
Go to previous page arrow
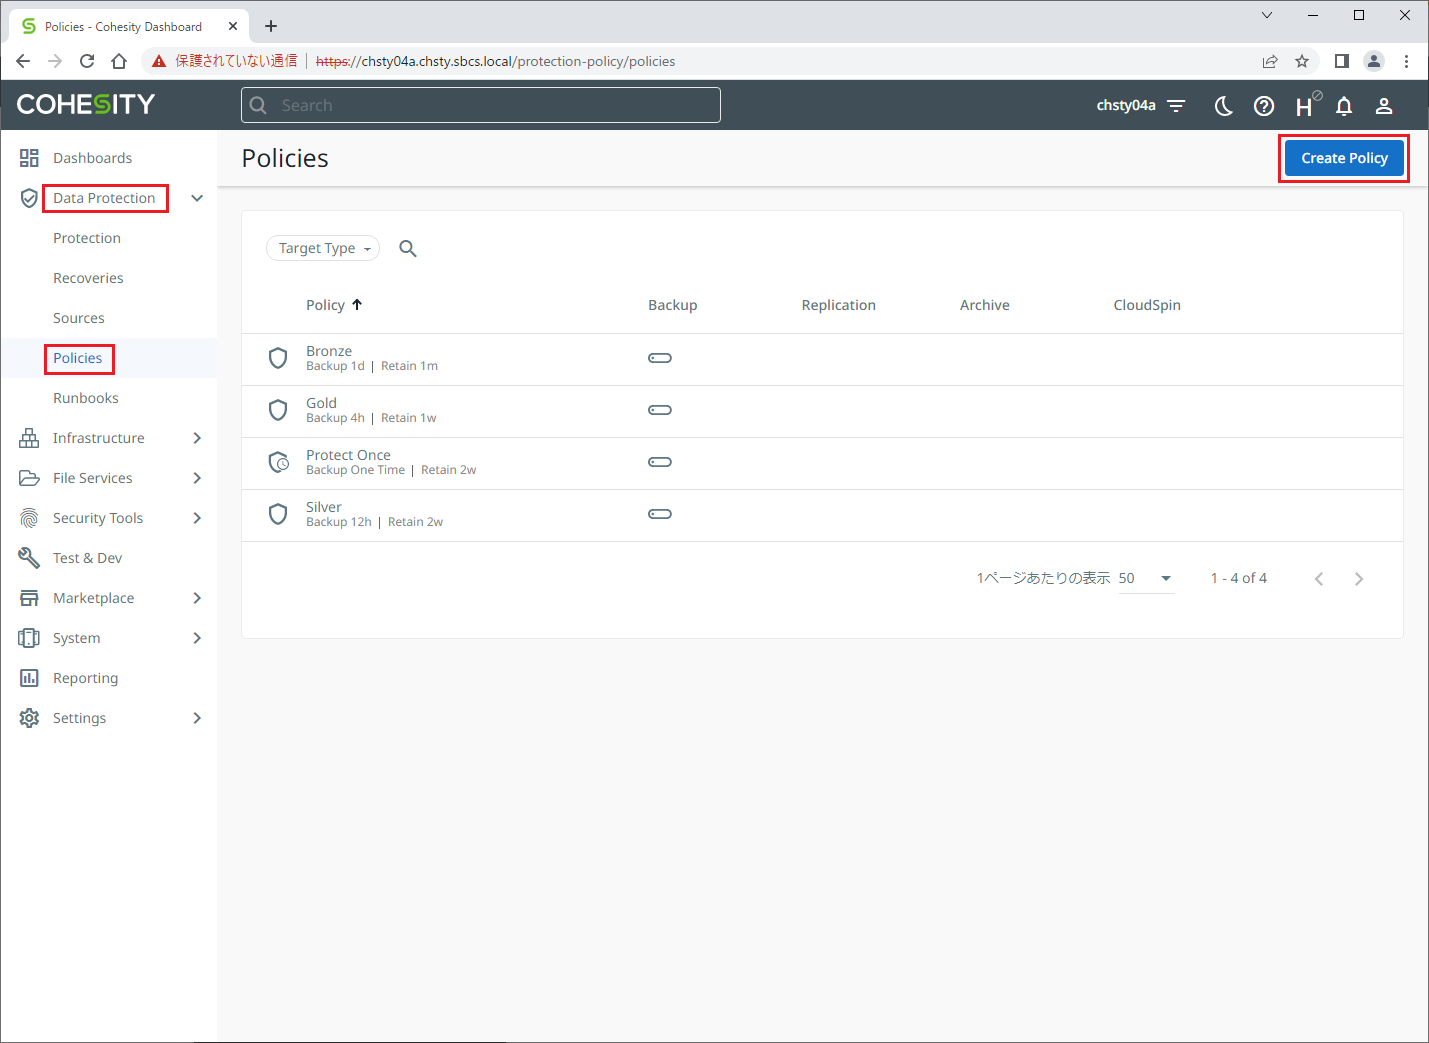[x=1319, y=579]
